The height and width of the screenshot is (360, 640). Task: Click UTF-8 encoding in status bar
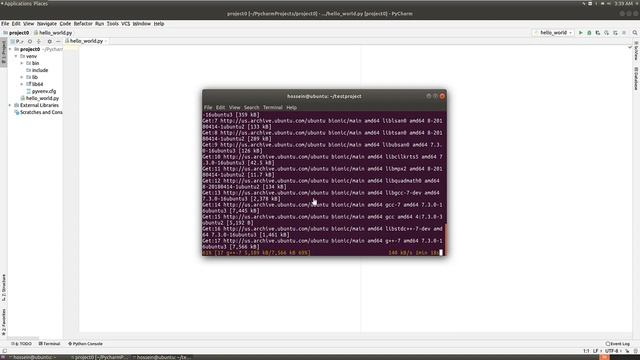[x=612, y=351]
